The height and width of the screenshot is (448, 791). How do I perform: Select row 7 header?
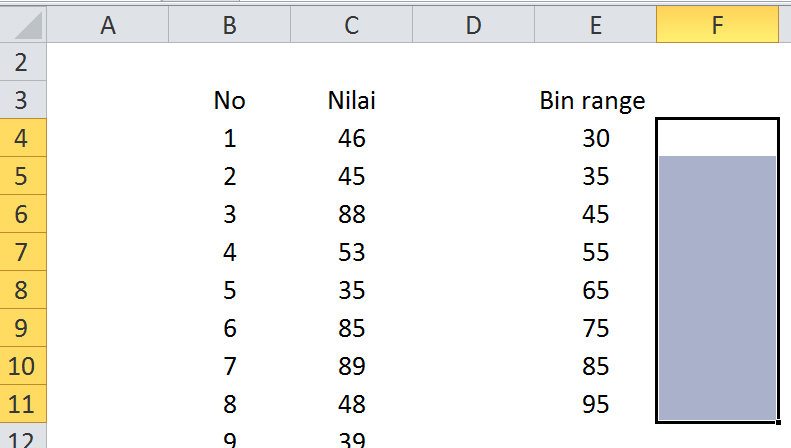pos(23,252)
